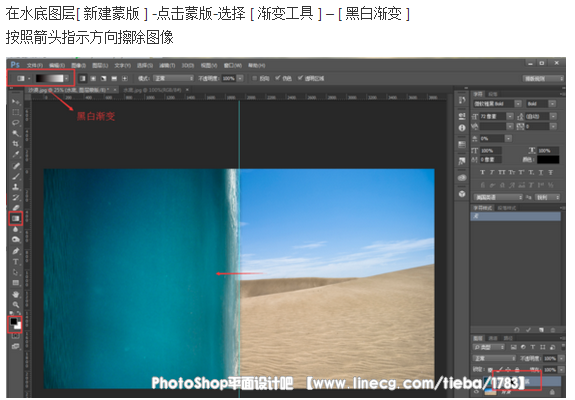Select the History Brush tool
The image size is (575, 400).
pos(15,198)
